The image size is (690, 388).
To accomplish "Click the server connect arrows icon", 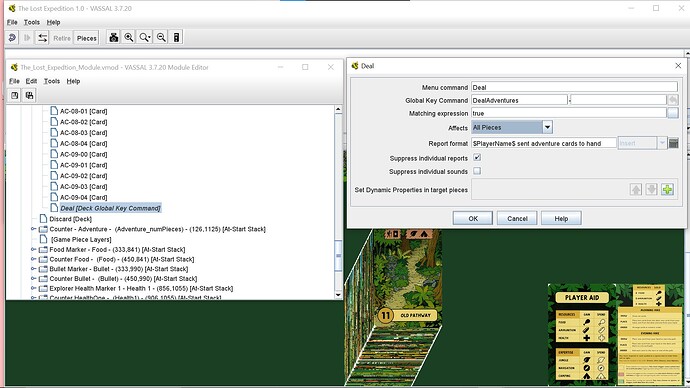I will [x=42, y=38].
